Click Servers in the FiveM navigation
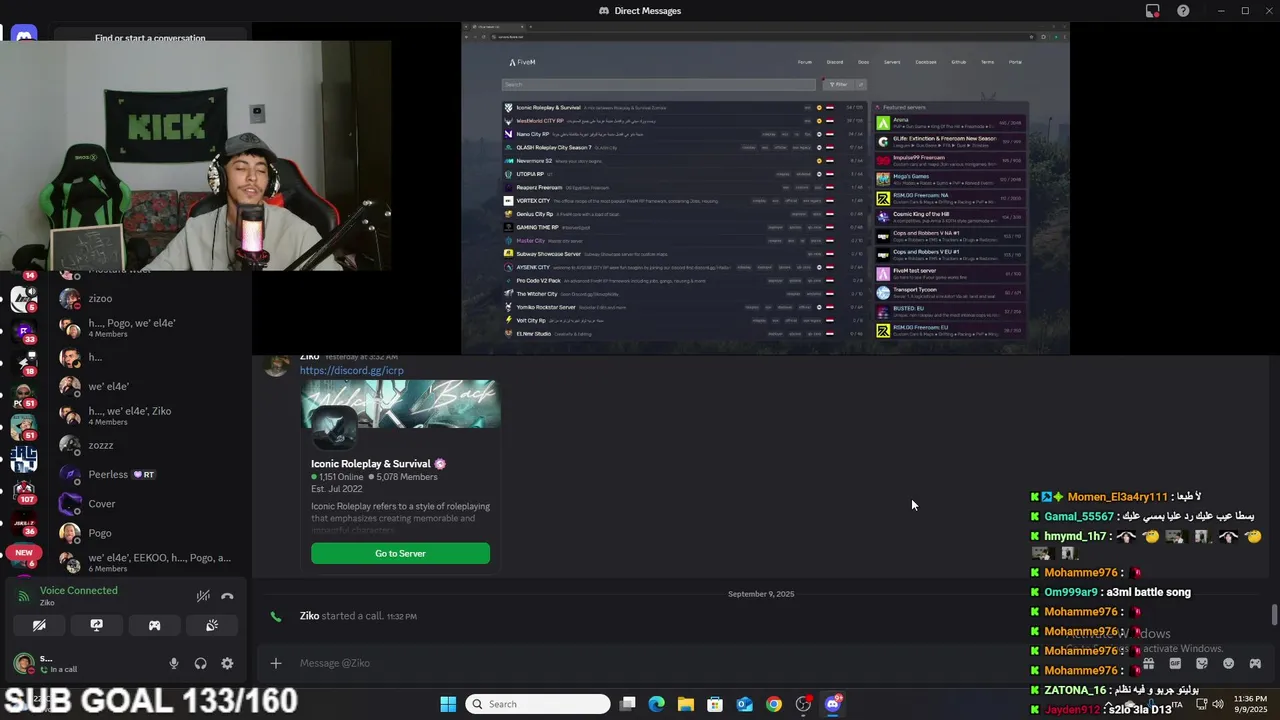The image size is (1280, 720). (x=892, y=62)
